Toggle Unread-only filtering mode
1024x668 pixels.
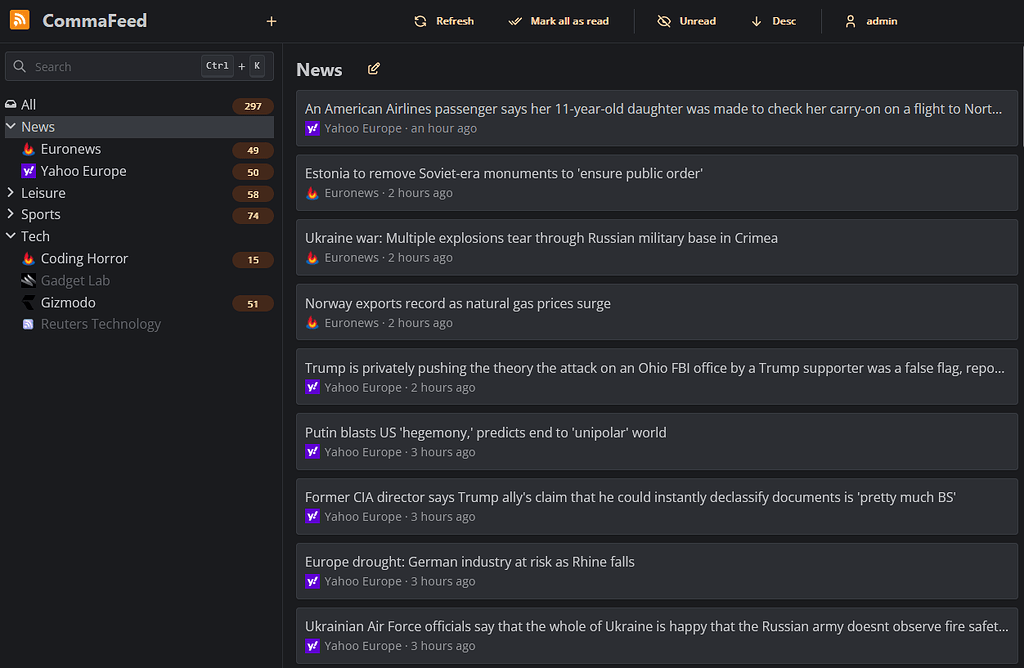[687, 20]
